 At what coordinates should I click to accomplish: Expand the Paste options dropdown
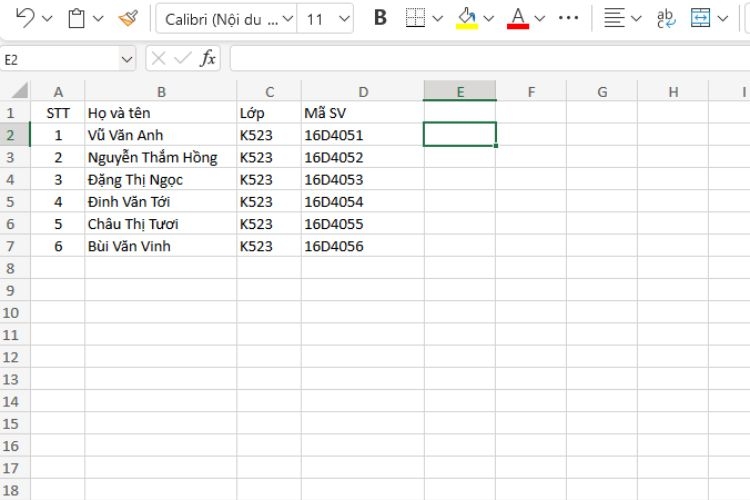coord(98,19)
